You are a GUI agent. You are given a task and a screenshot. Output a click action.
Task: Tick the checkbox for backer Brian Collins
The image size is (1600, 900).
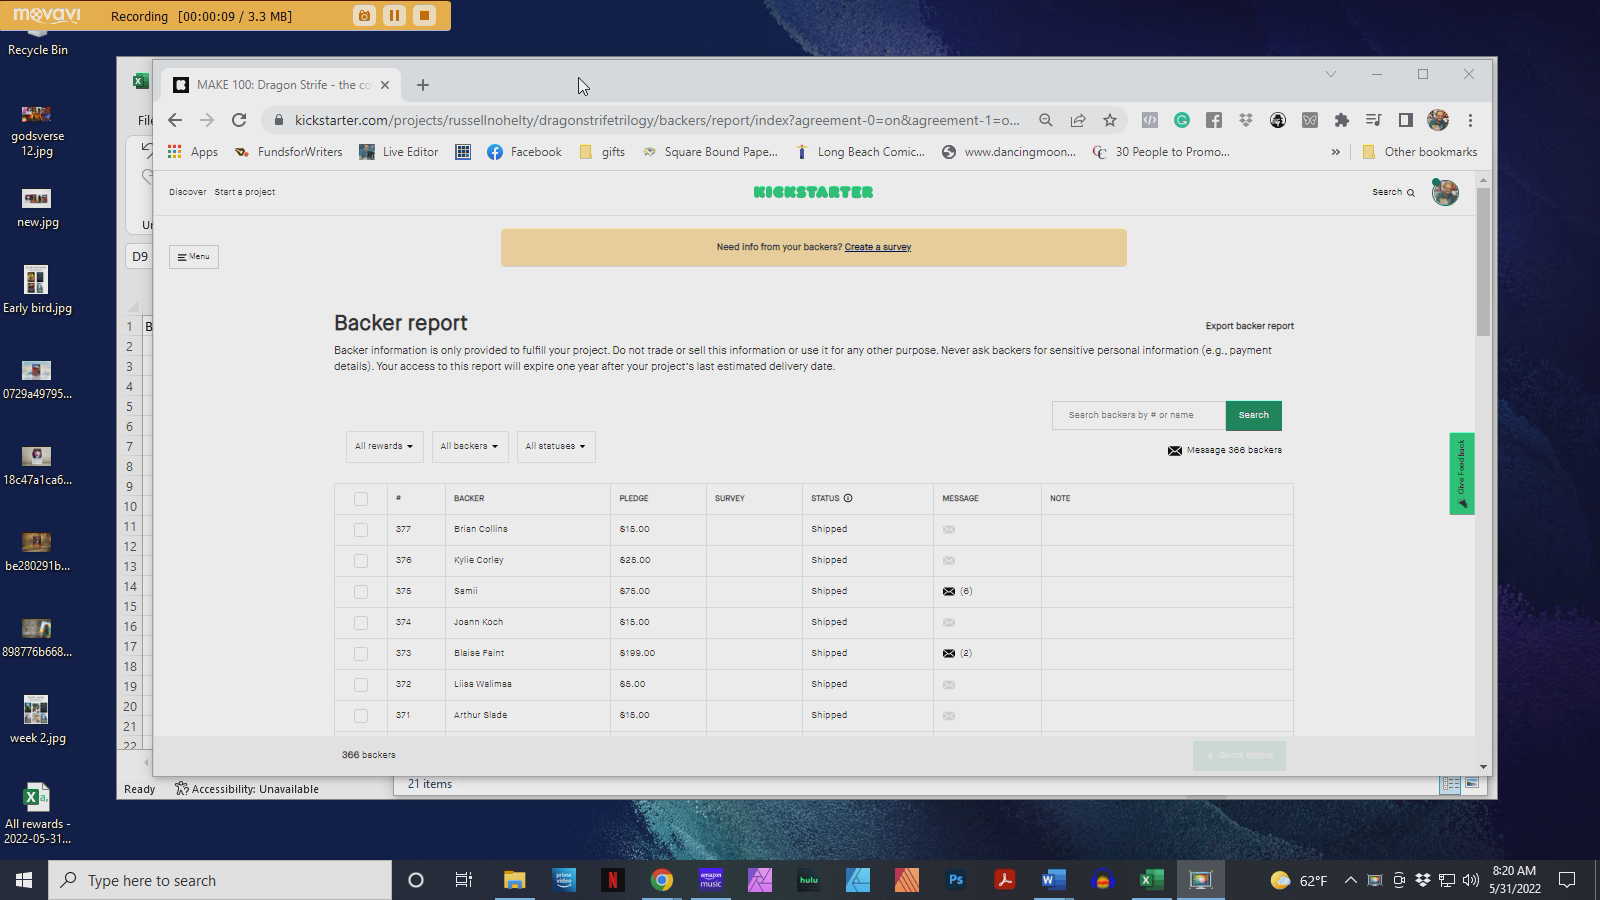tap(361, 530)
